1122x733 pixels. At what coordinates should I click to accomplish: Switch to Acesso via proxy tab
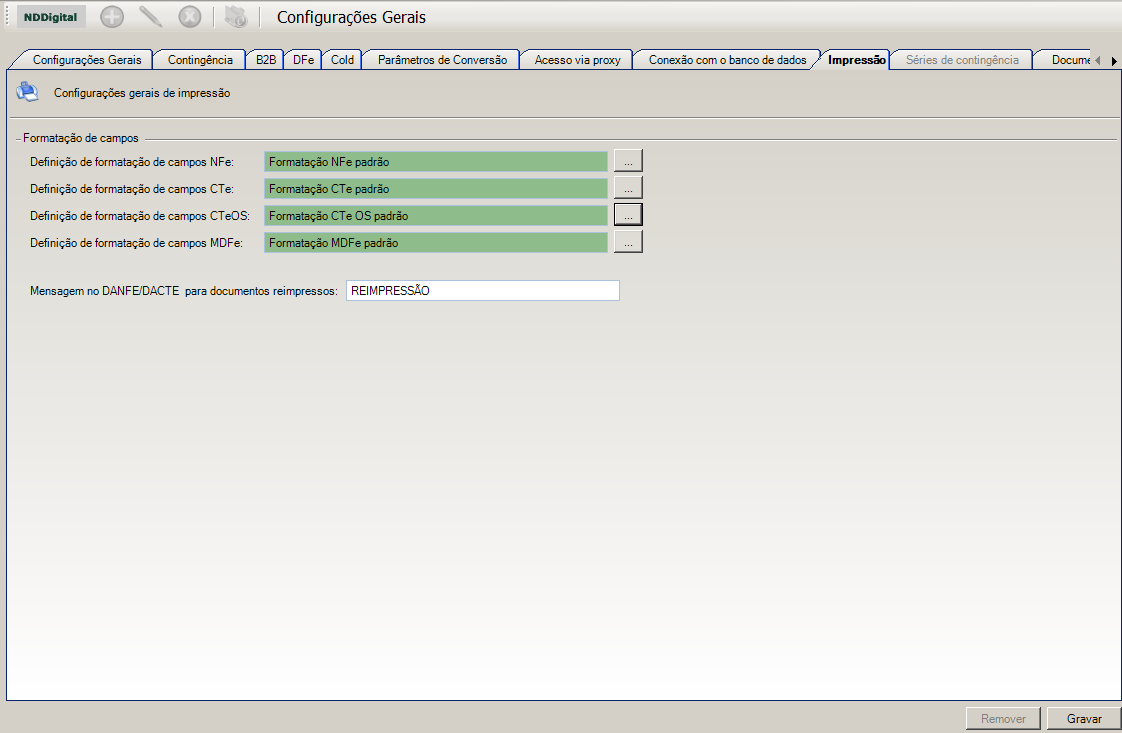577,60
